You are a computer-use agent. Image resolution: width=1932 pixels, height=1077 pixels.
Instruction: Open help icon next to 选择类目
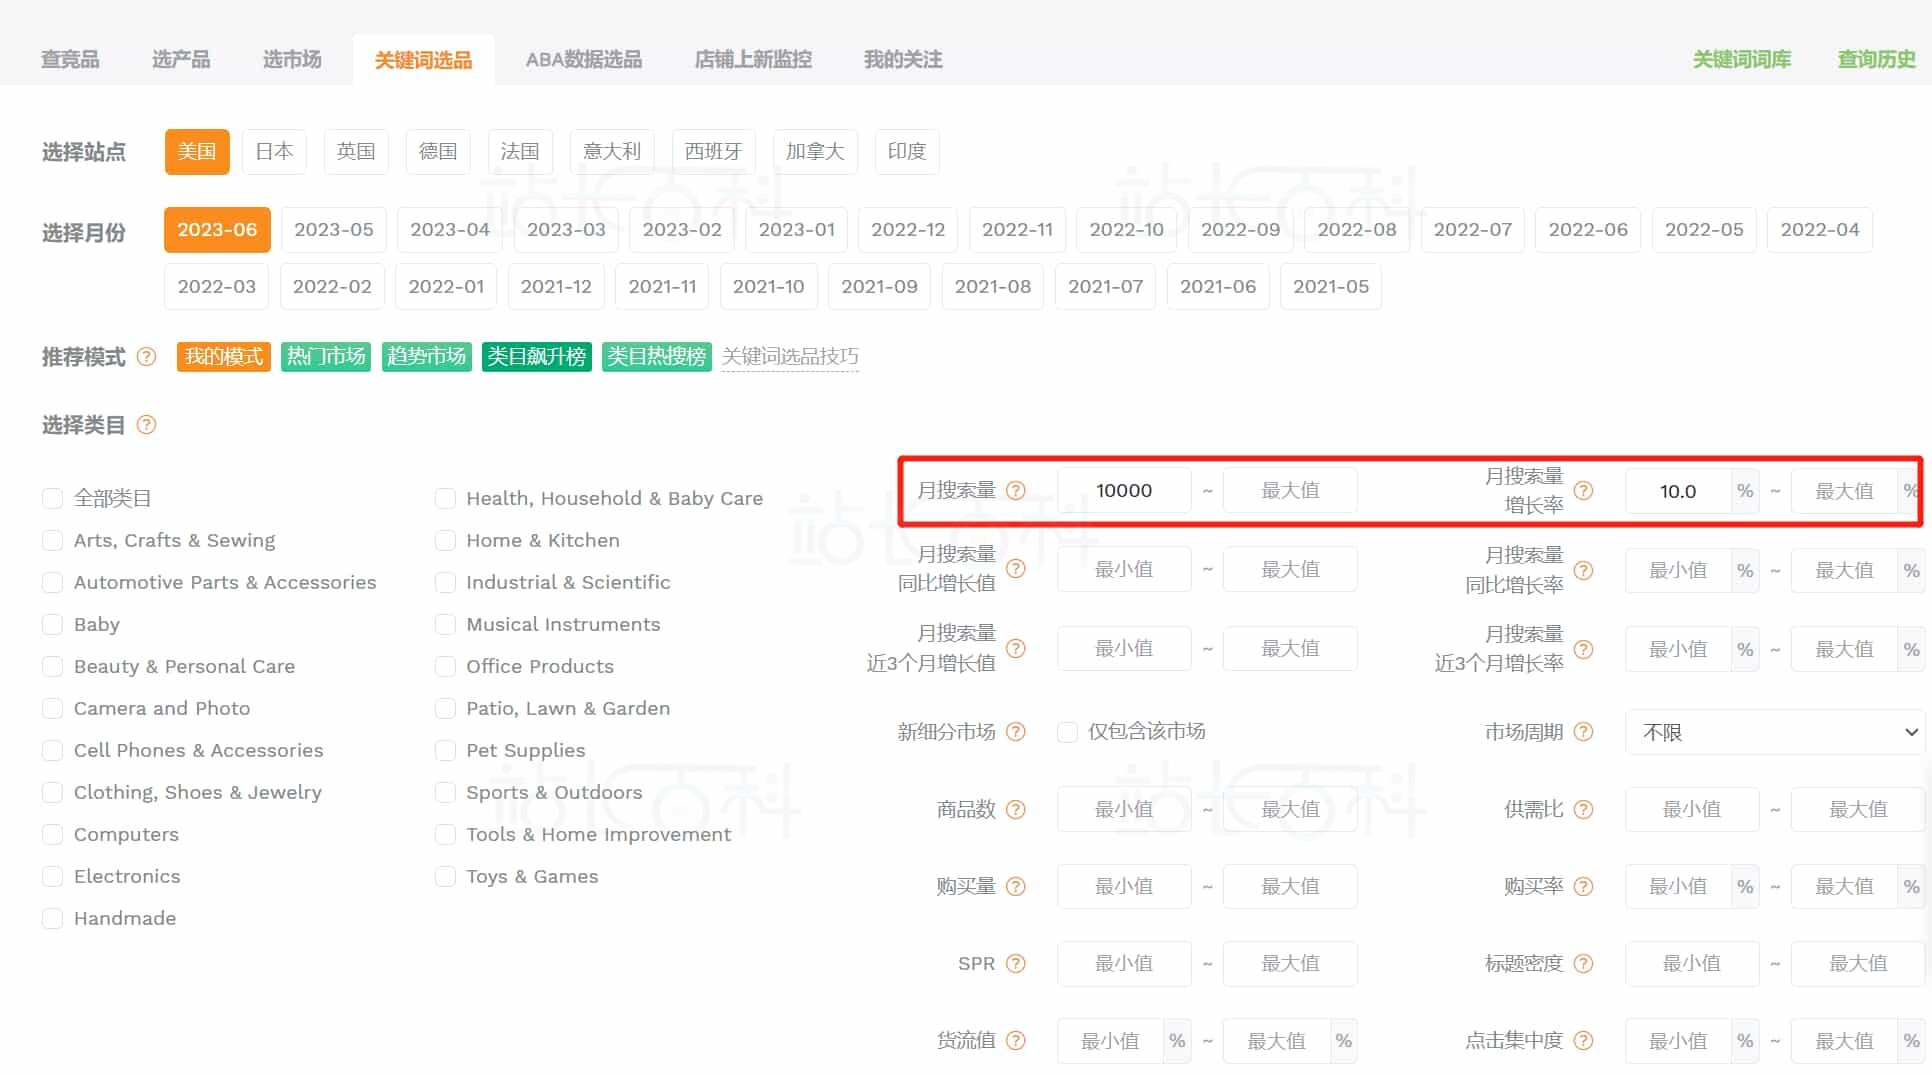coord(146,425)
